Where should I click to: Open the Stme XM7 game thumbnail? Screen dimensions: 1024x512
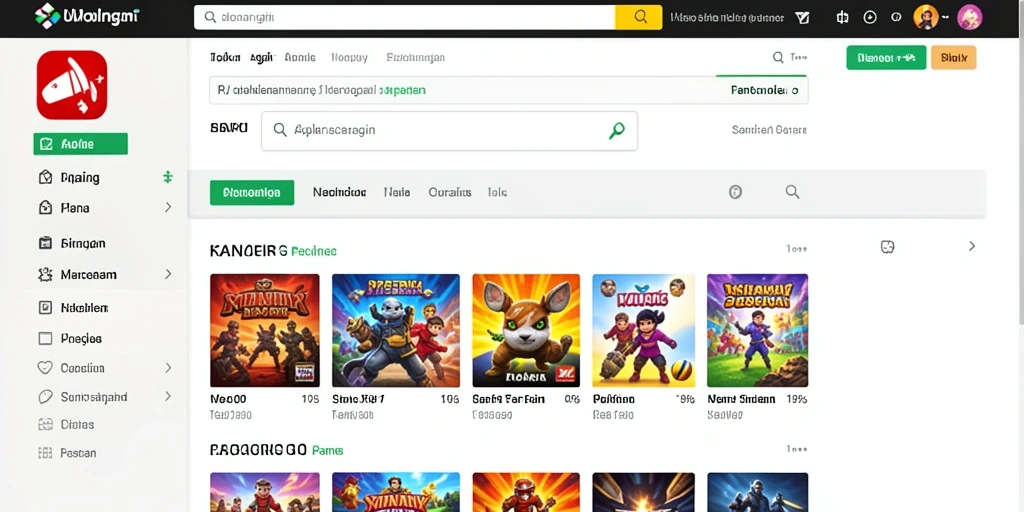(x=396, y=330)
